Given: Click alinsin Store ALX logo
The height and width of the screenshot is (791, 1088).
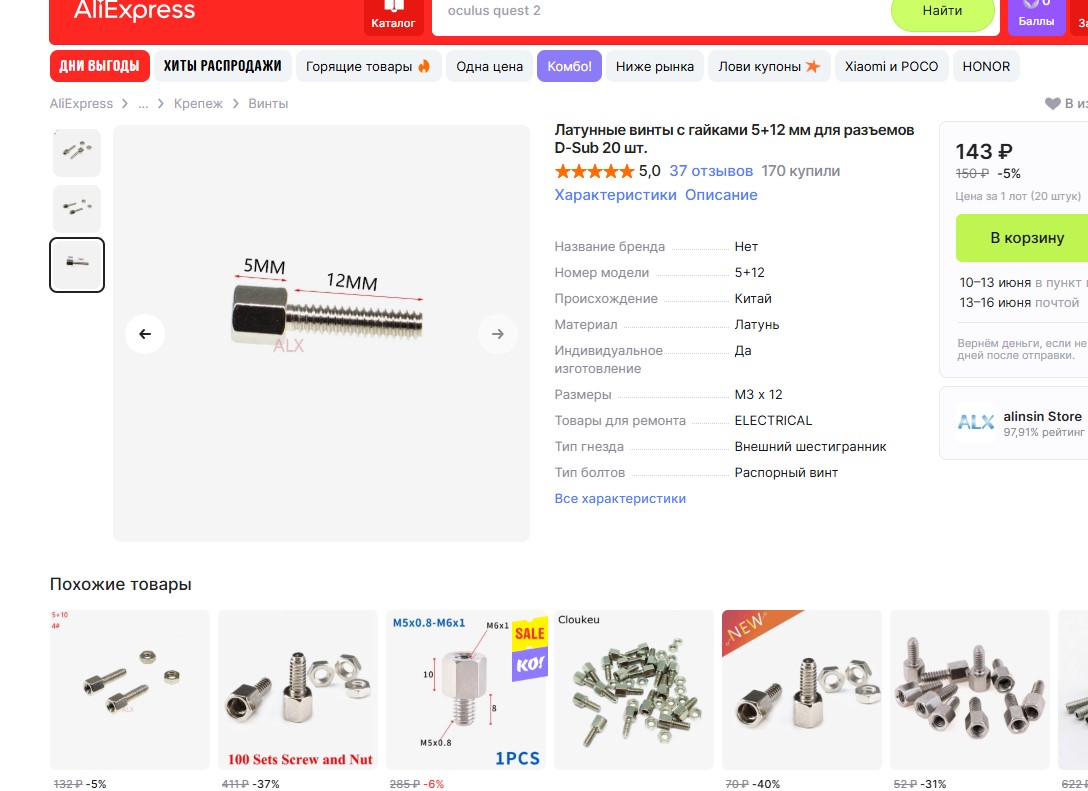Looking at the screenshot, I should point(976,422).
